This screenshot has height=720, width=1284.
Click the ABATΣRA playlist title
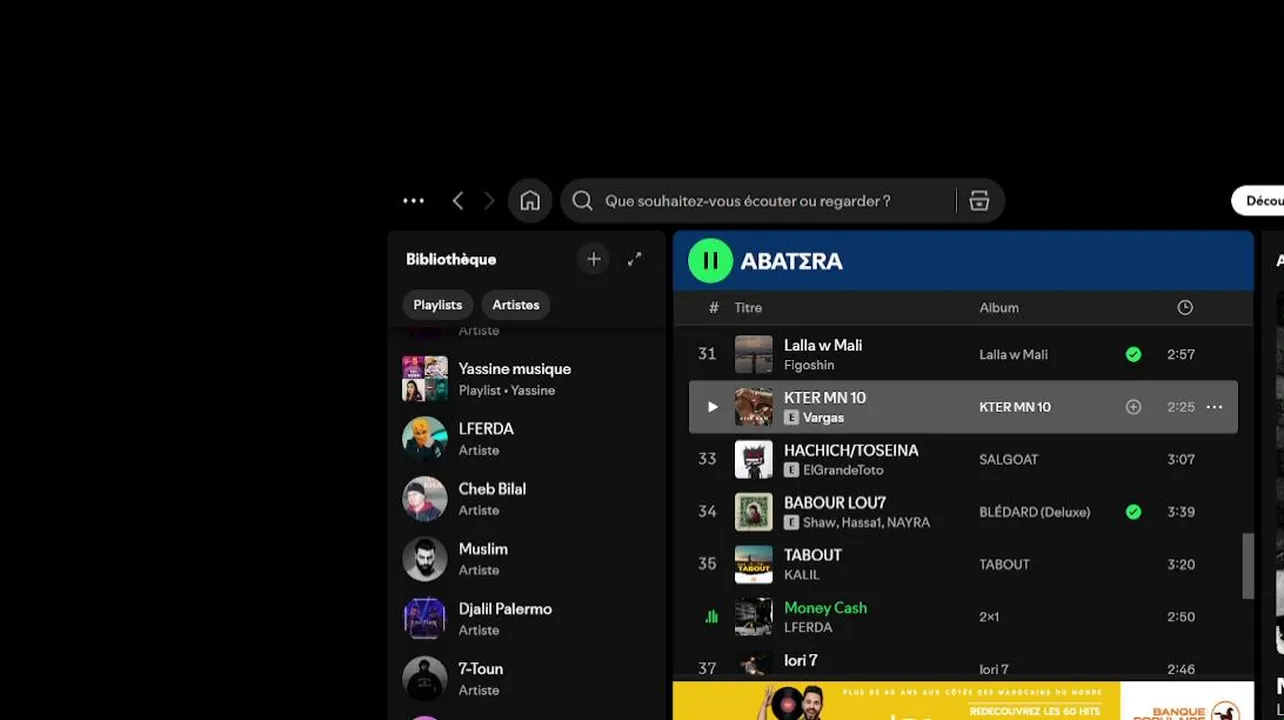(x=791, y=261)
